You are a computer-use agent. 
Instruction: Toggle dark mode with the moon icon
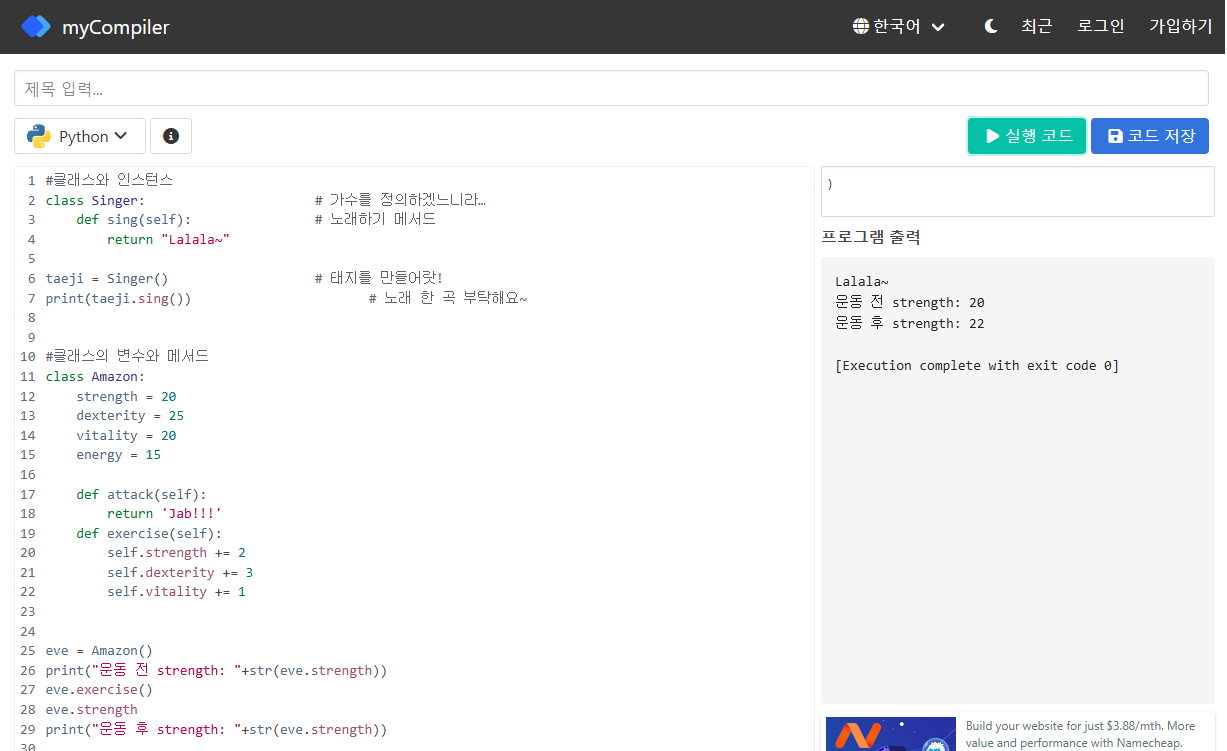[x=991, y=27]
